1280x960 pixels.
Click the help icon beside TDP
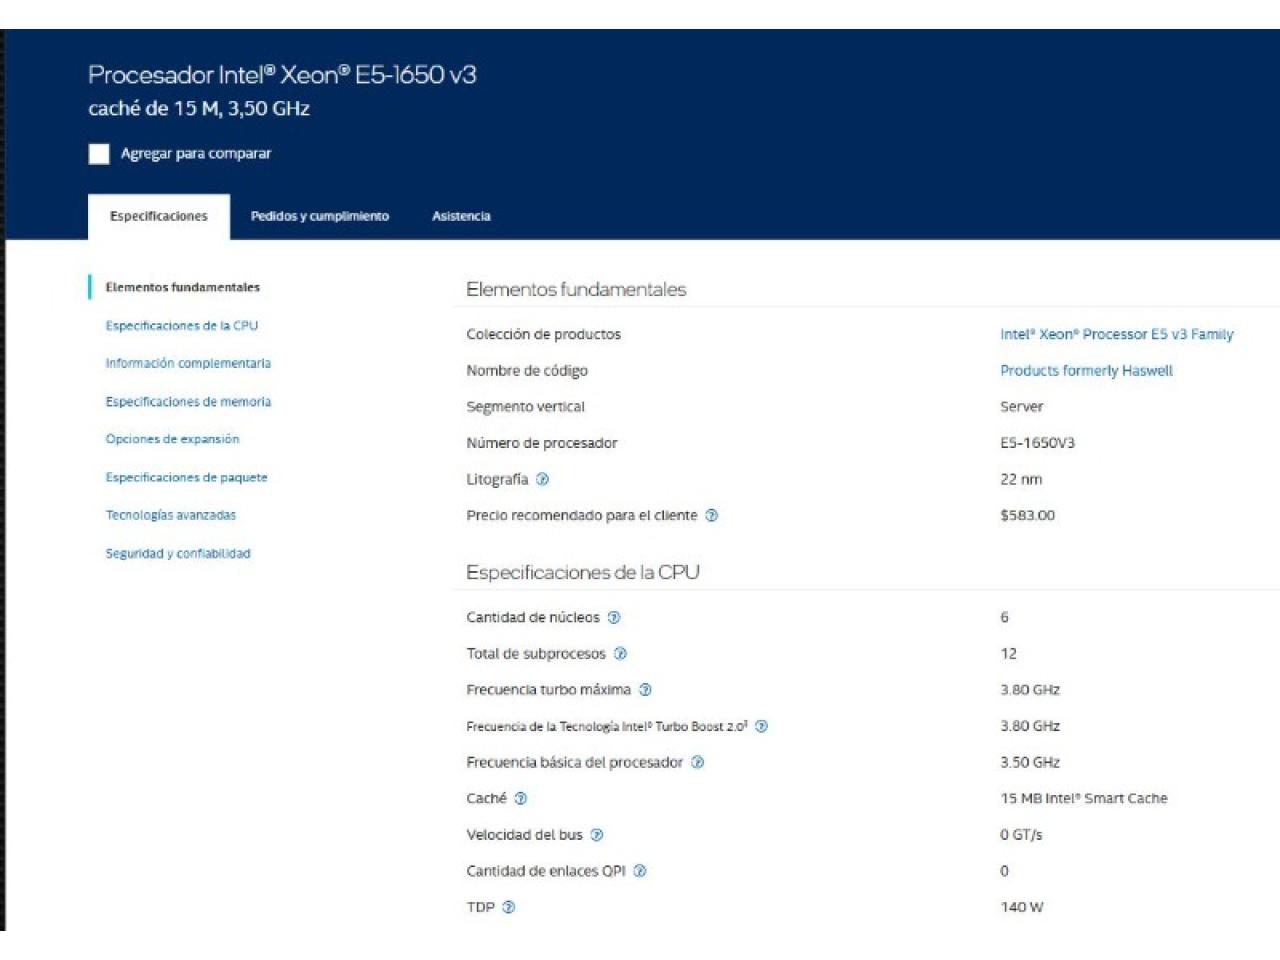pyautogui.click(x=508, y=907)
